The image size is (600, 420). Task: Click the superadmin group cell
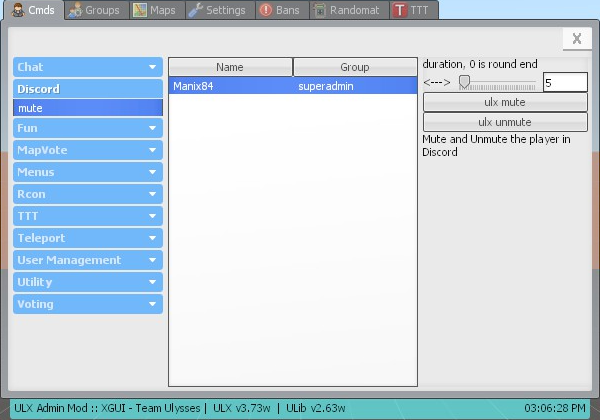pos(326,86)
